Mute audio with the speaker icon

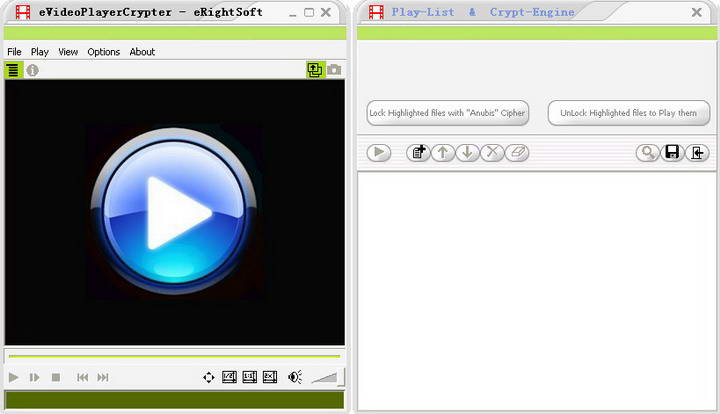pyautogui.click(x=295, y=377)
